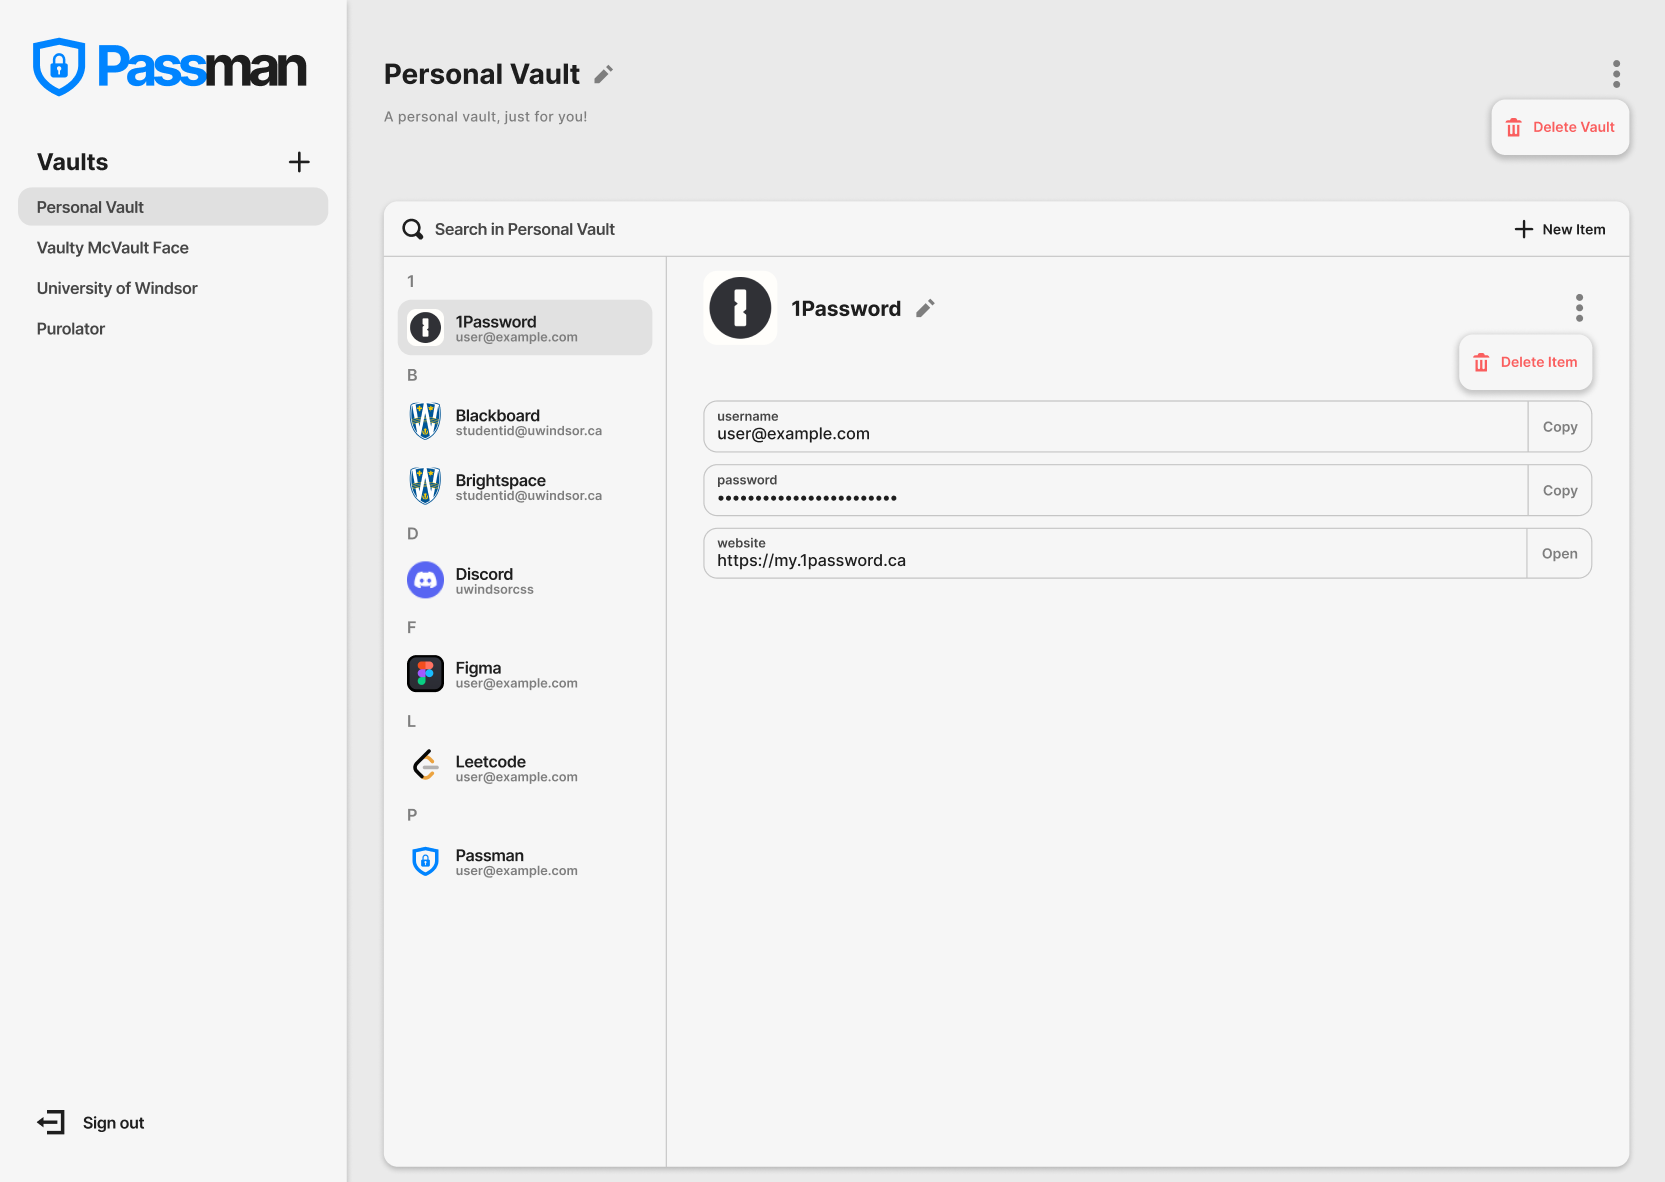
Task: Click the Blackboard Windsor crest icon
Action: coord(425,421)
